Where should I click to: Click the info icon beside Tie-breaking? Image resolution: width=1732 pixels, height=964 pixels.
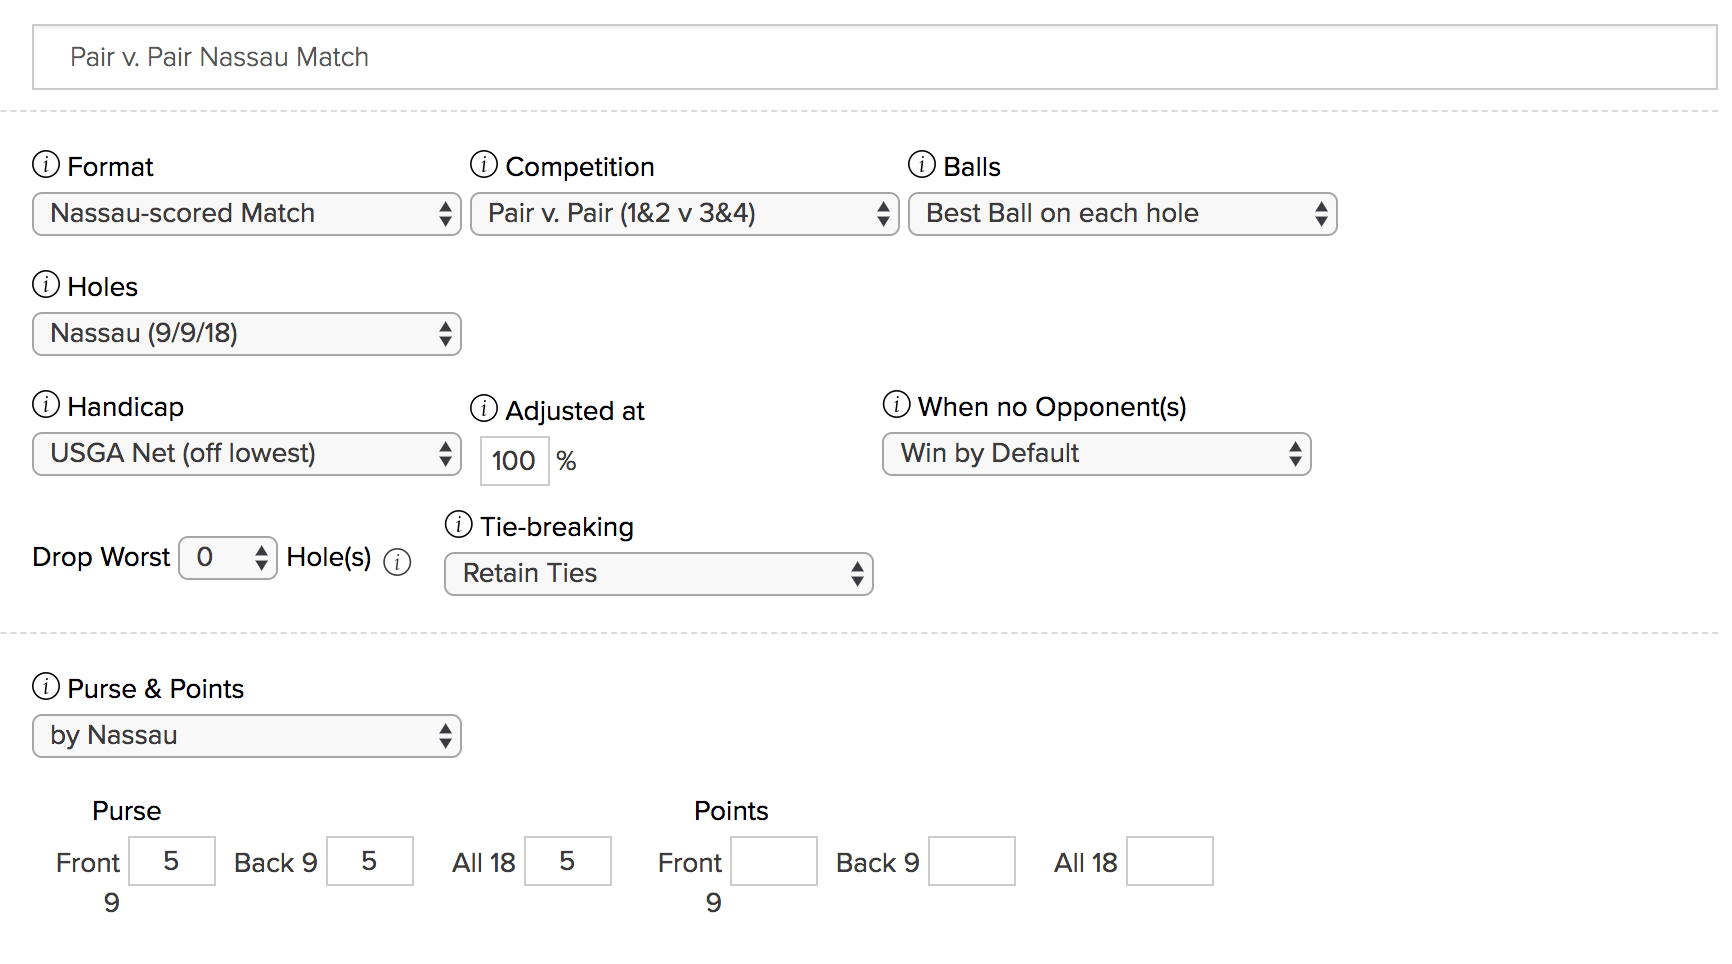click(x=459, y=524)
